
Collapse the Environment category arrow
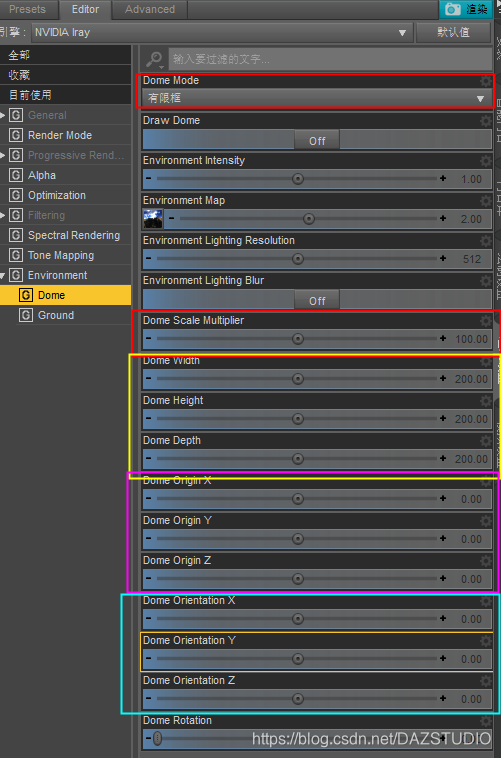coord(3,276)
